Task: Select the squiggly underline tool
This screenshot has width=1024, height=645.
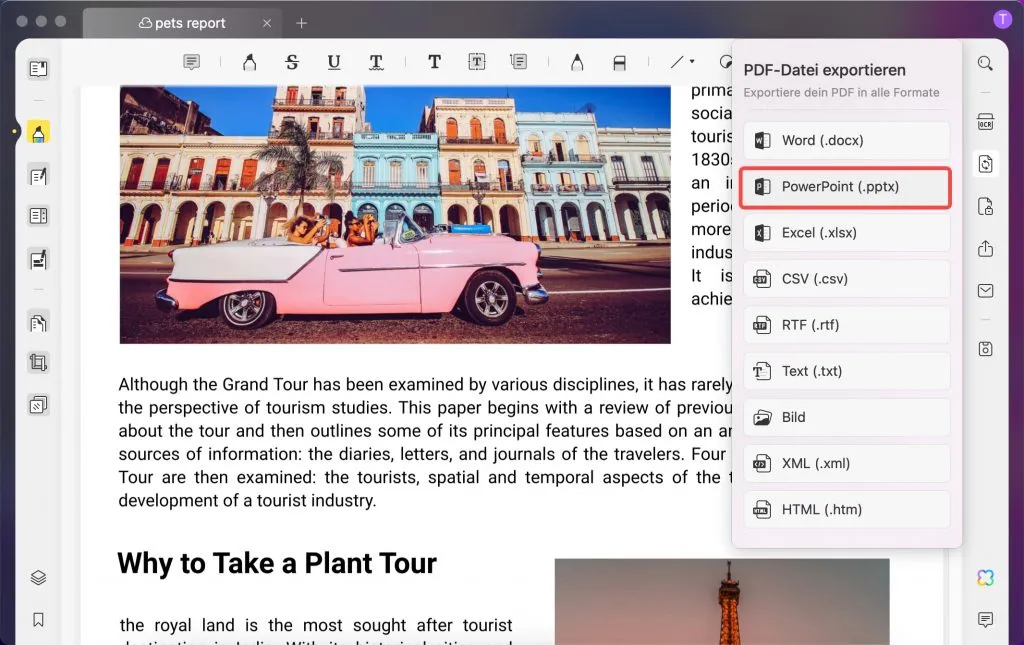Action: [x=376, y=62]
